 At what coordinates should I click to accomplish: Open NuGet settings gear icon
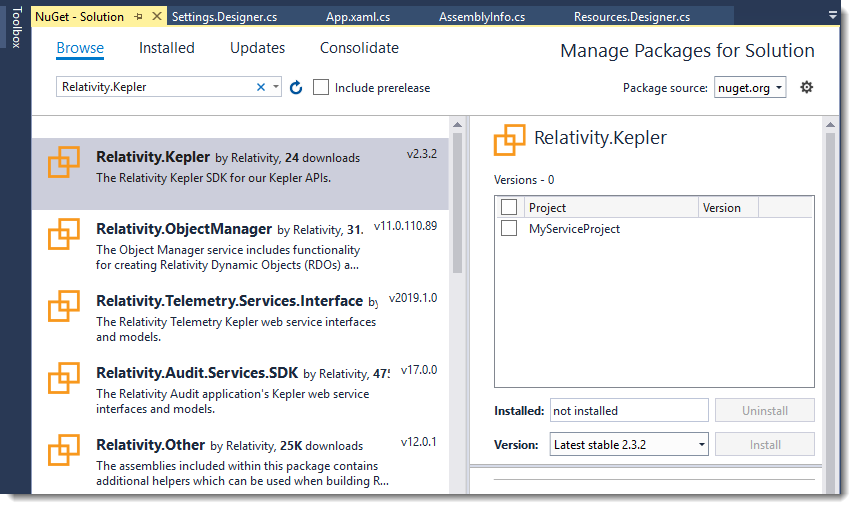[x=806, y=87]
